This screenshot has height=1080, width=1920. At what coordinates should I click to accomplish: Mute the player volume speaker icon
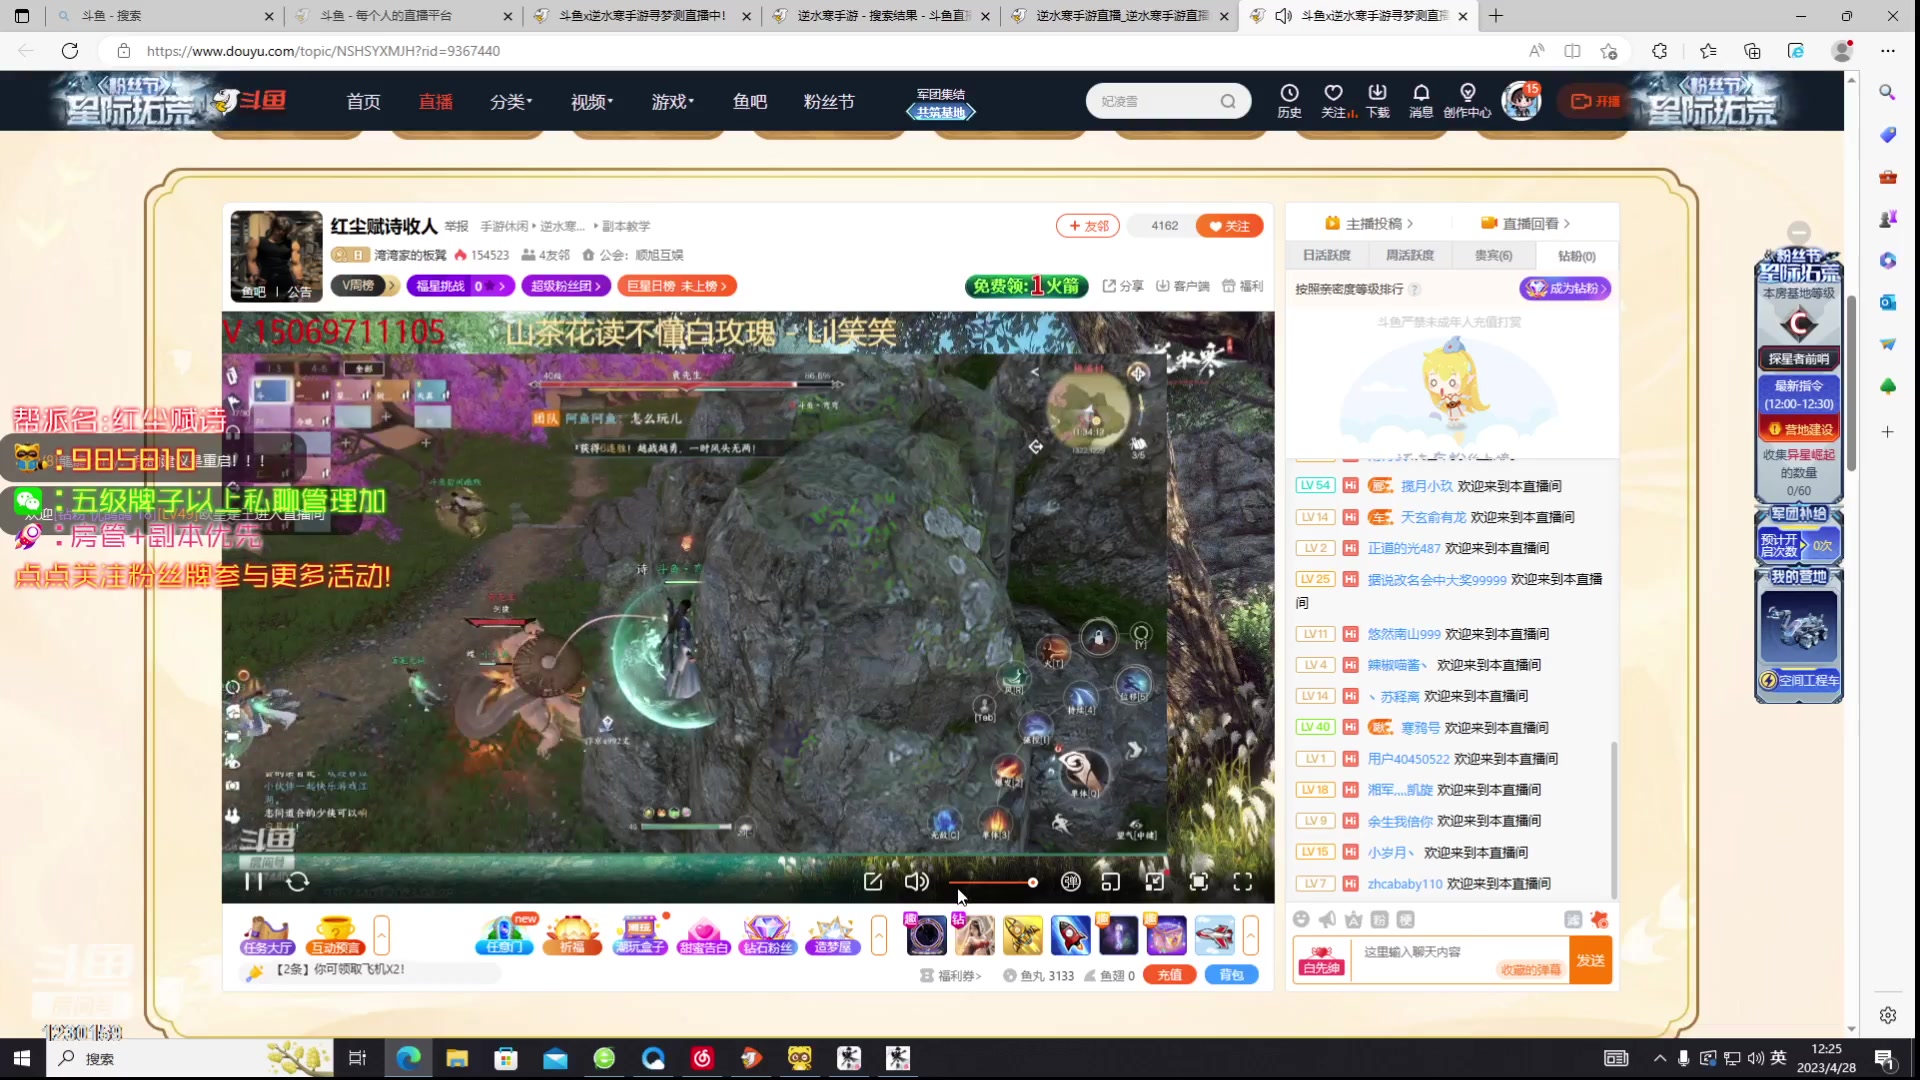tap(916, 882)
